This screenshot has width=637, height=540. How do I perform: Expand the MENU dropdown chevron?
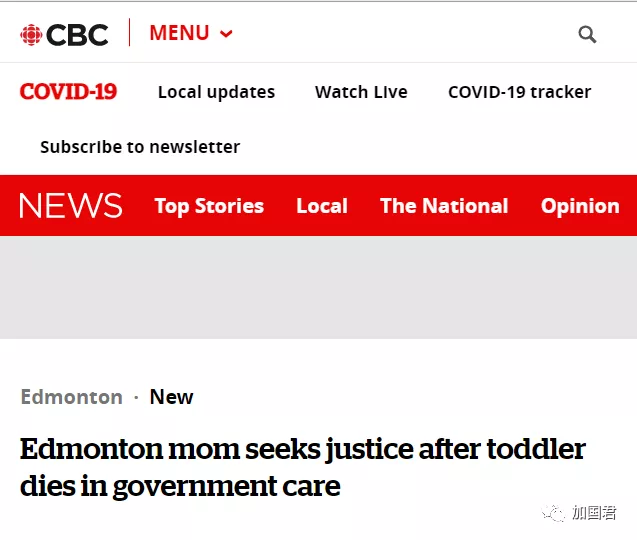point(226,34)
